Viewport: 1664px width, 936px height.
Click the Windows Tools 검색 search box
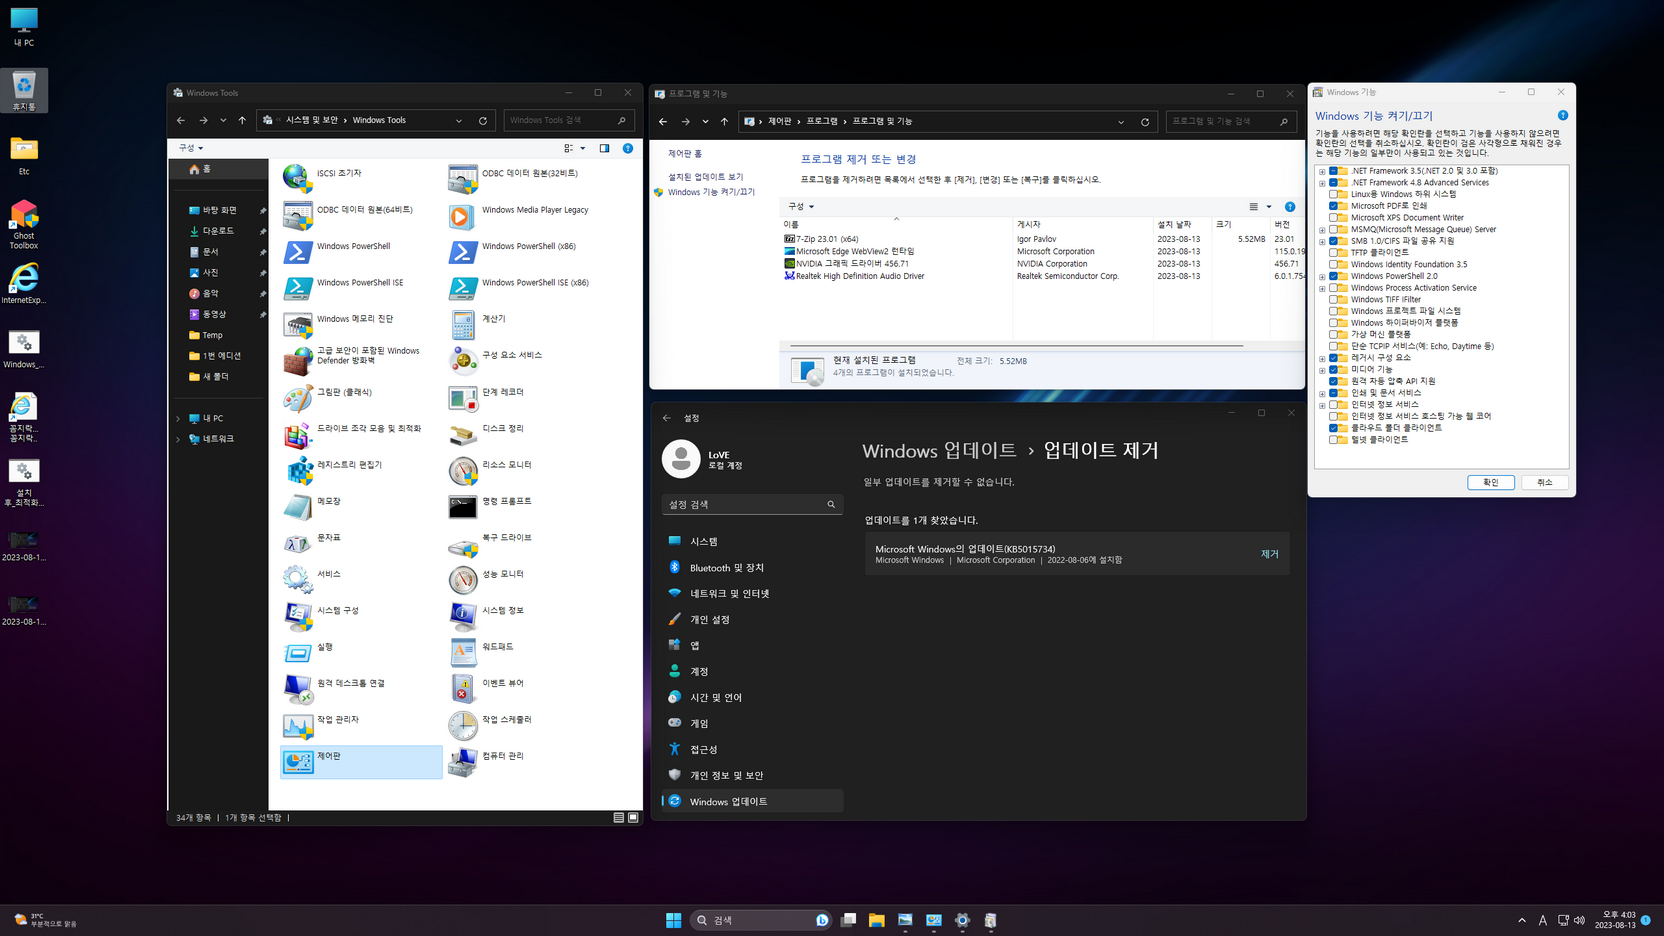click(x=568, y=120)
